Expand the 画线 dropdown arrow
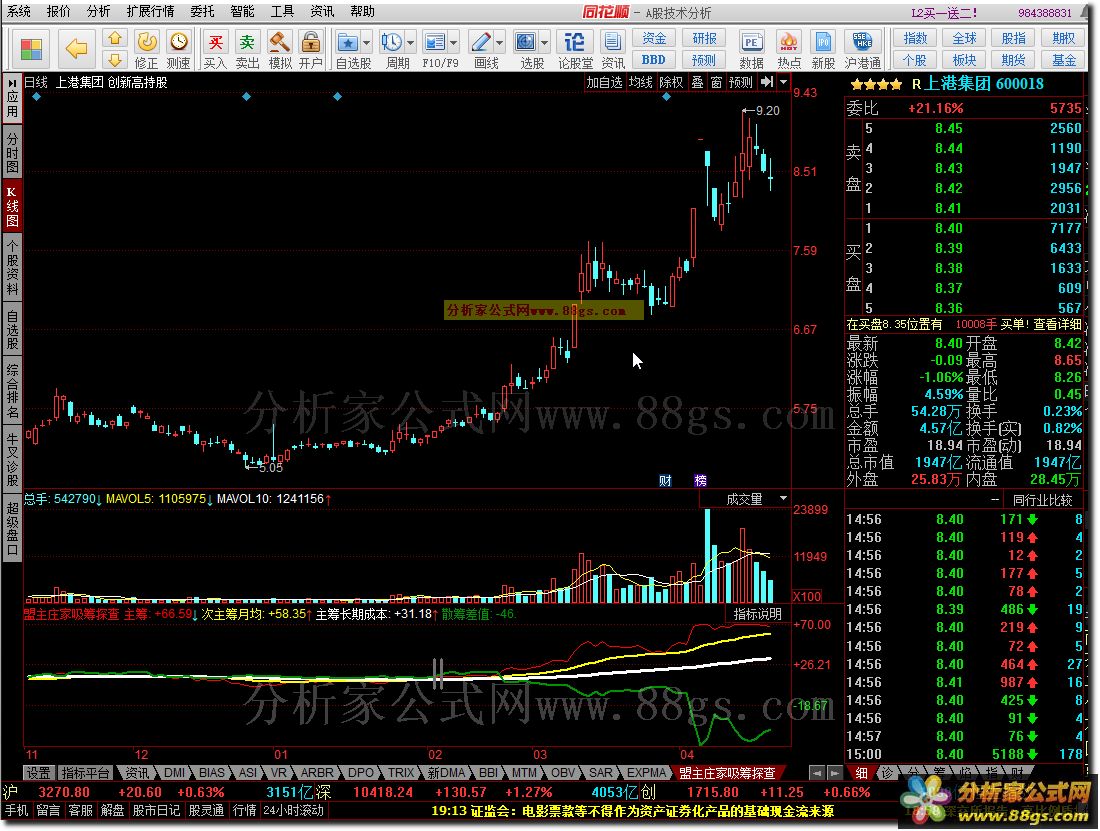 [x=499, y=43]
